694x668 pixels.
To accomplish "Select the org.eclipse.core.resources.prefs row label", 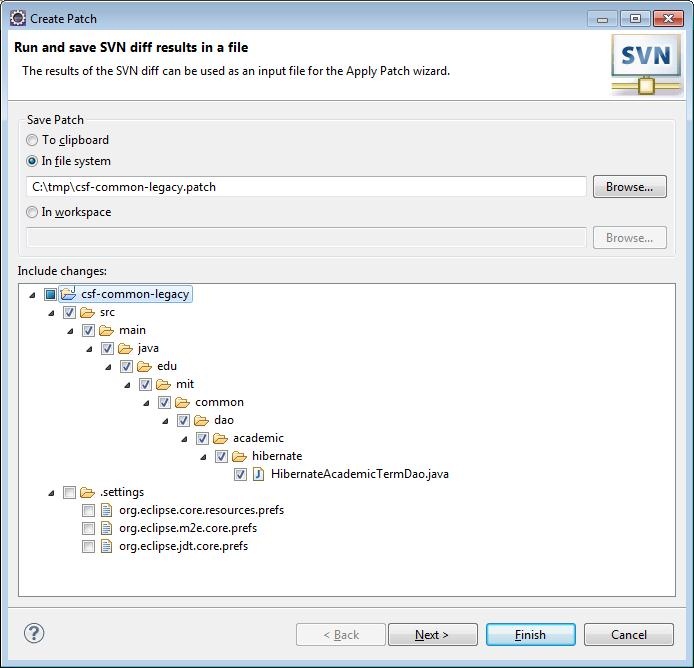I will coord(201,510).
